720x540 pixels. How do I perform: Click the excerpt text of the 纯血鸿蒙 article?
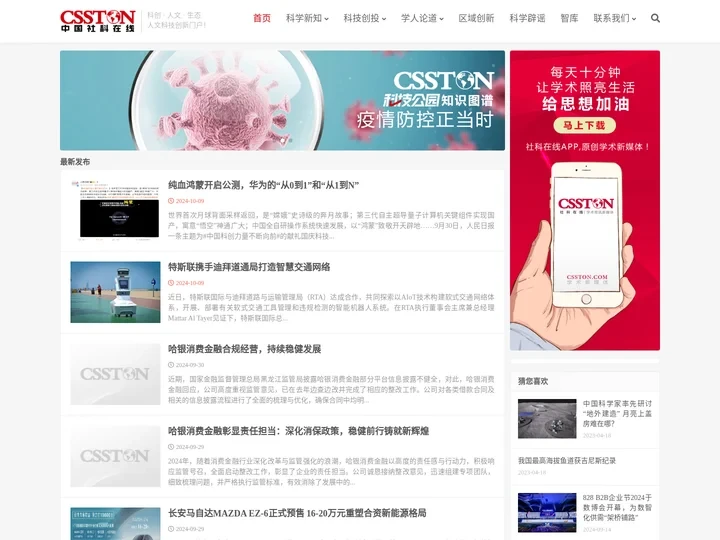coord(331,225)
